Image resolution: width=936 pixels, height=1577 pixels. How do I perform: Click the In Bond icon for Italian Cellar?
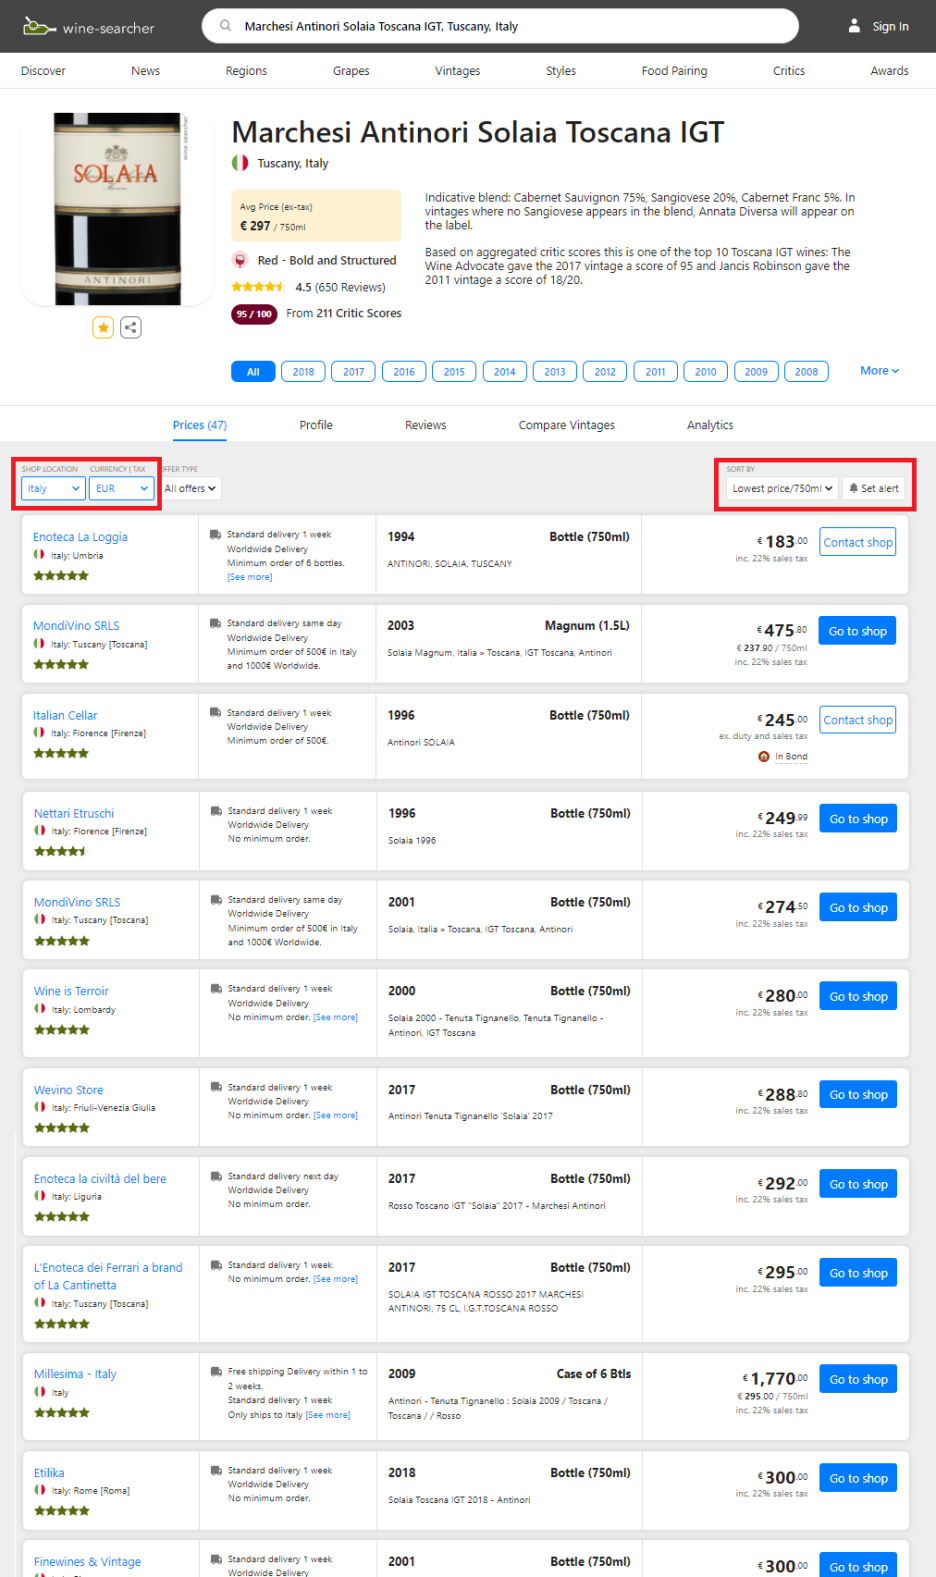coord(764,757)
